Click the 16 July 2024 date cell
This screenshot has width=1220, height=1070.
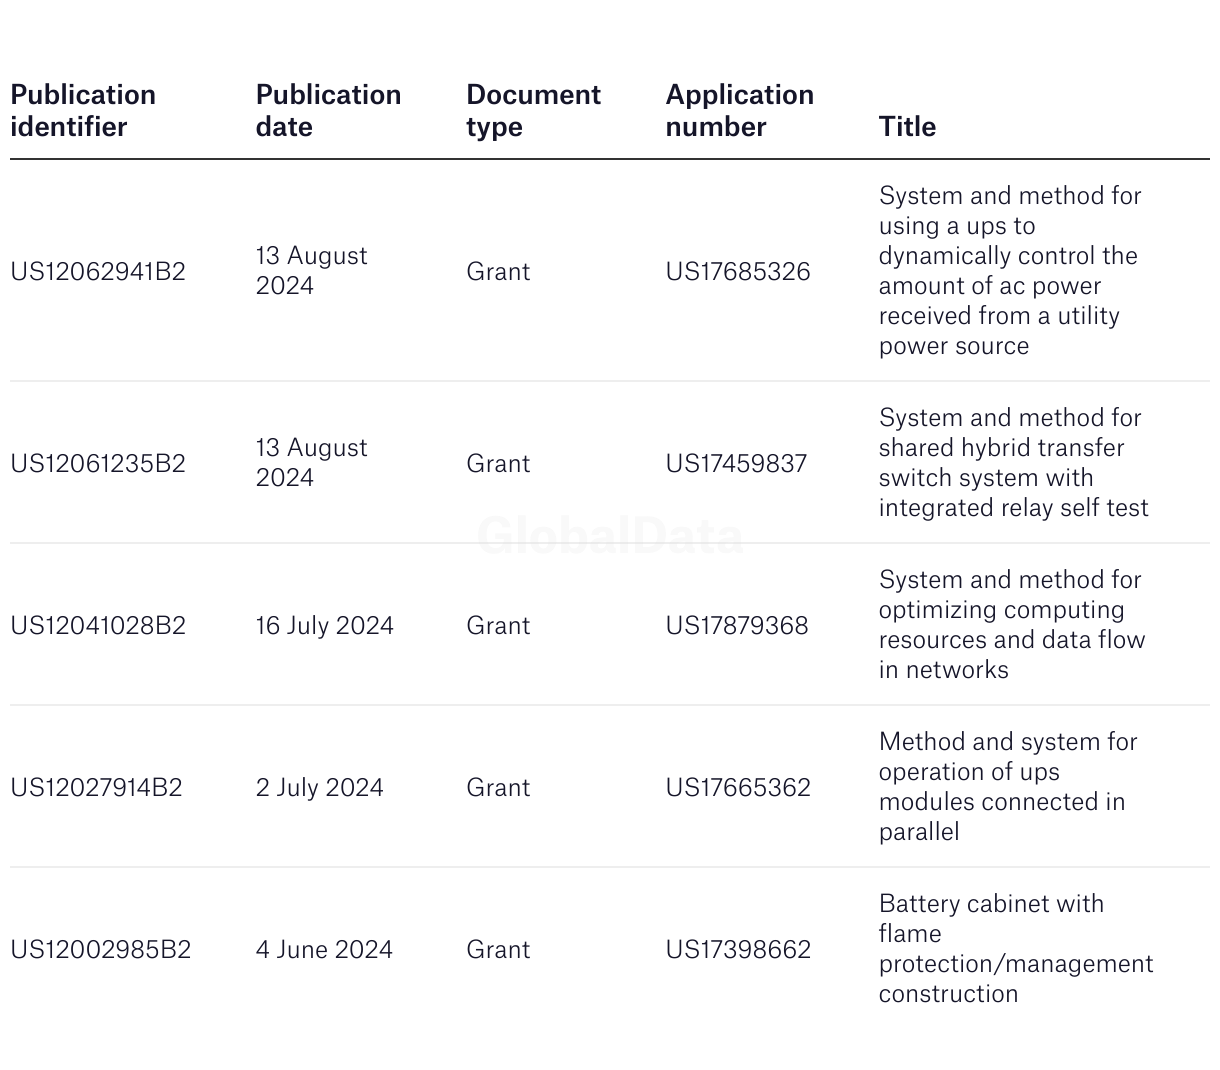click(324, 626)
